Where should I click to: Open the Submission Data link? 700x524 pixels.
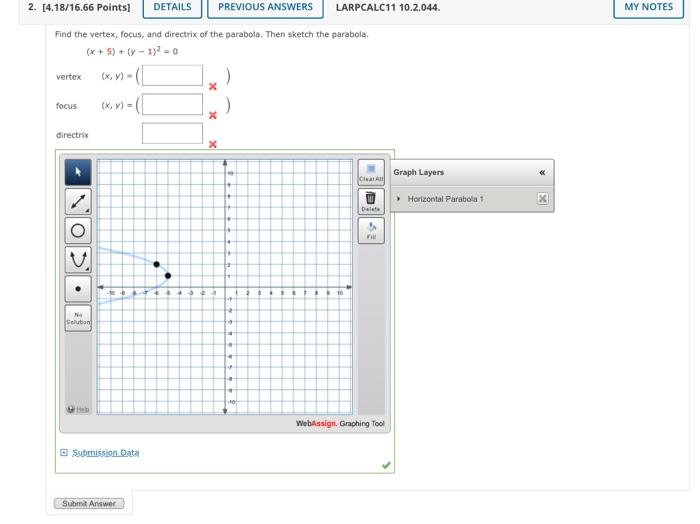(x=105, y=453)
